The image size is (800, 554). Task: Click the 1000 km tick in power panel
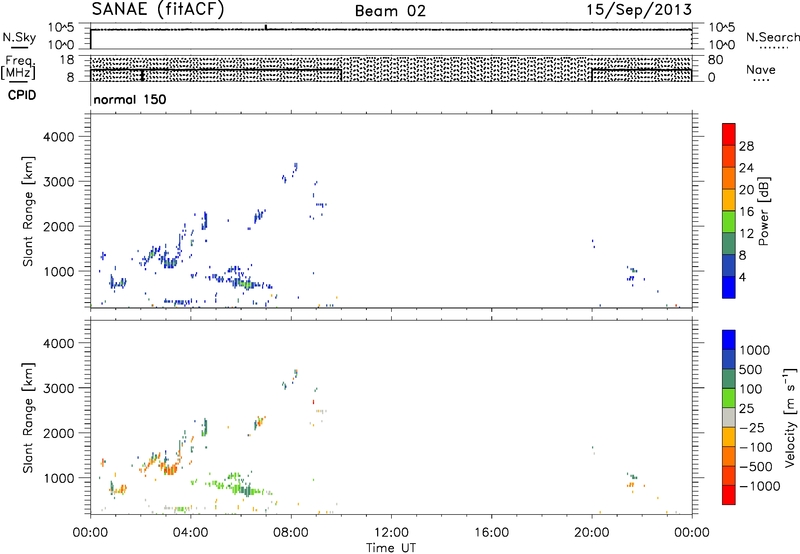(x=59, y=271)
